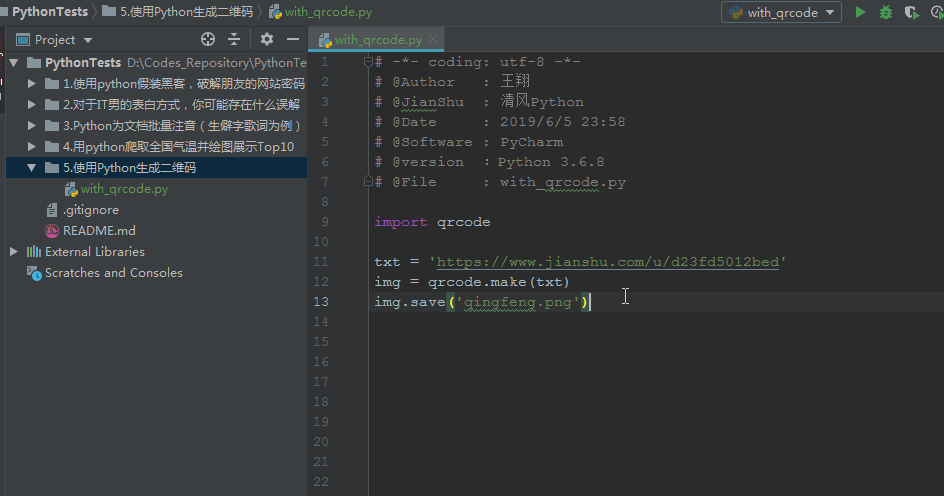944x496 pixels.
Task: Open README.md in project tree
Action: click(99, 231)
